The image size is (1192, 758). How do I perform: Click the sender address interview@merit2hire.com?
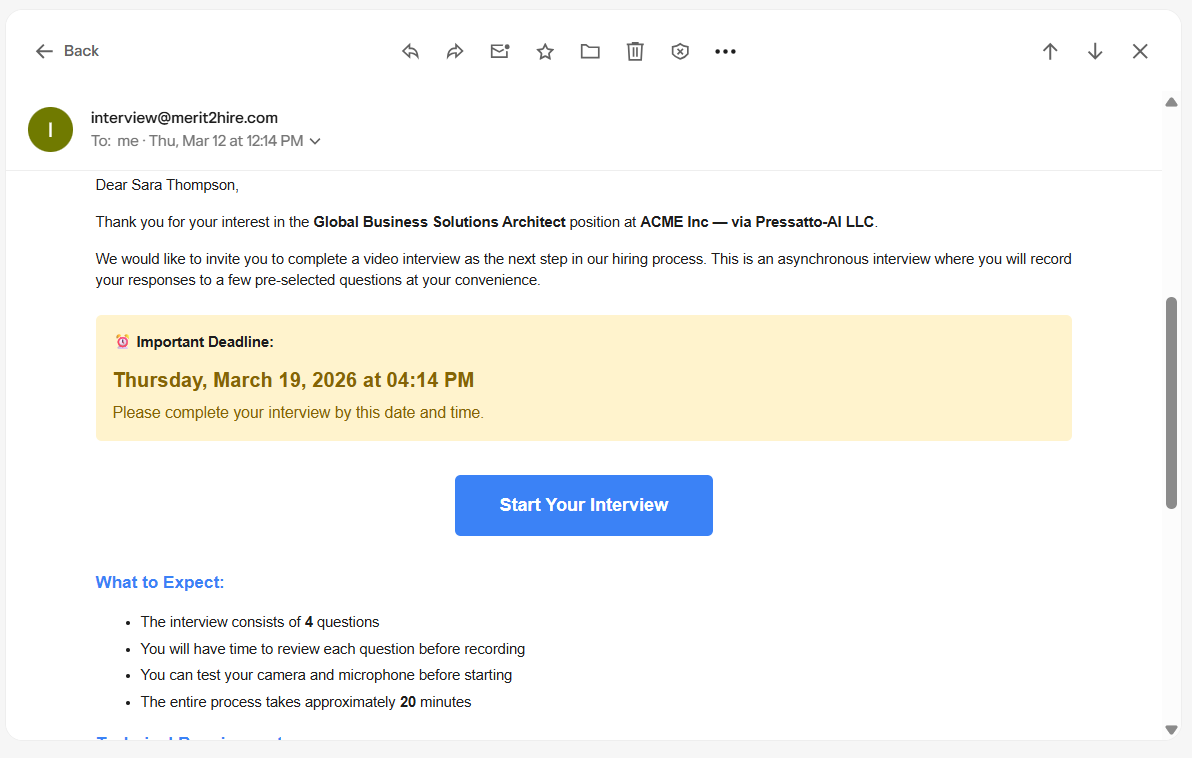pyautogui.click(x=184, y=117)
